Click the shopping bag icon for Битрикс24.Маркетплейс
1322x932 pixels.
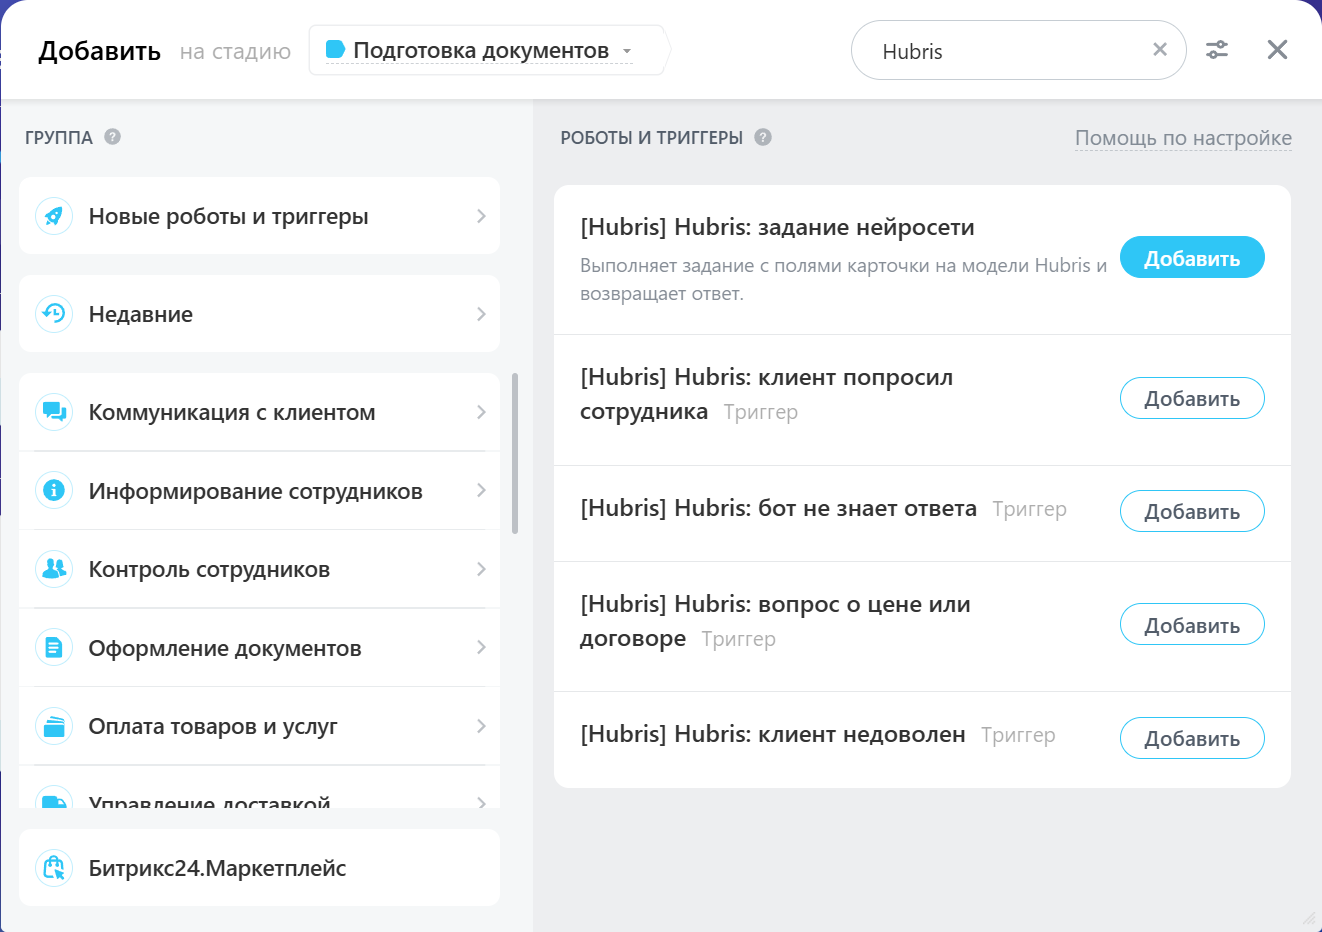click(54, 868)
